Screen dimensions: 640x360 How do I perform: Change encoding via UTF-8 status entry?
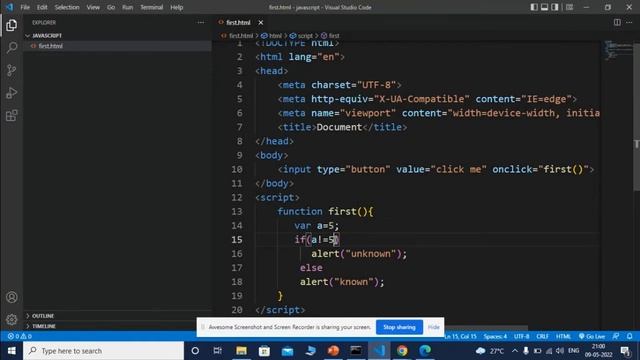click(522, 336)
